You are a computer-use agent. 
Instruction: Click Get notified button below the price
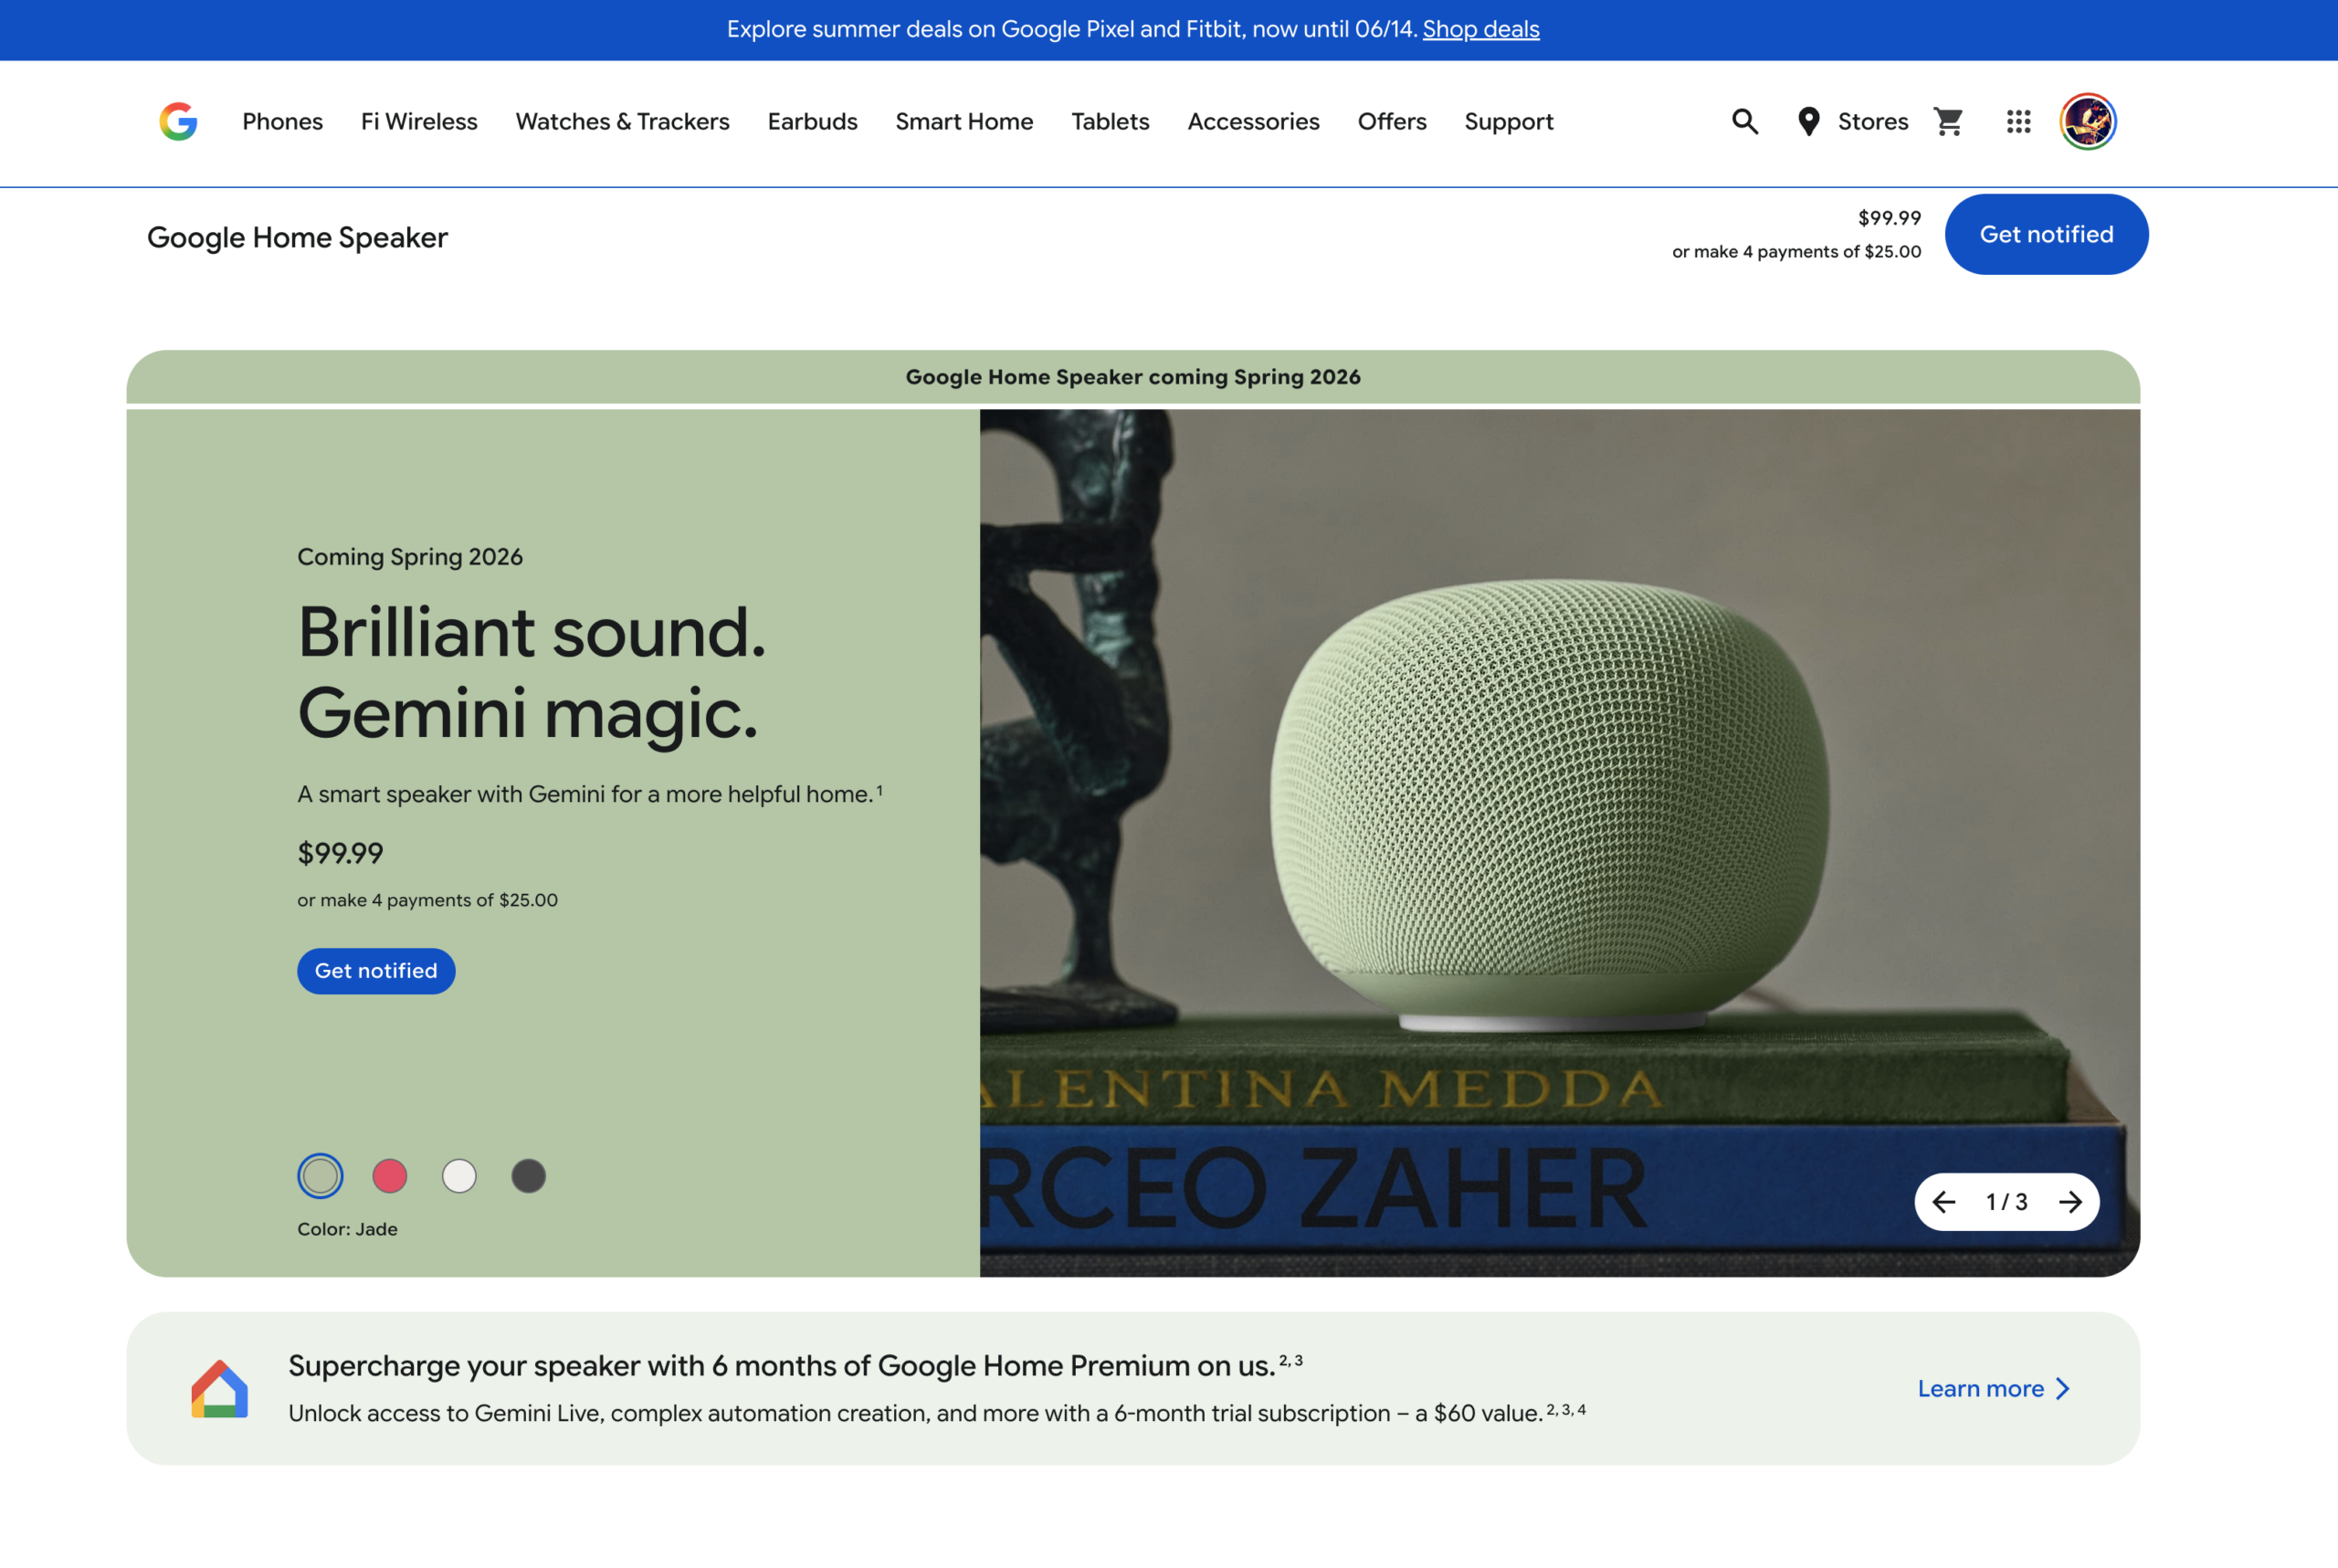[x=376, y=970]
